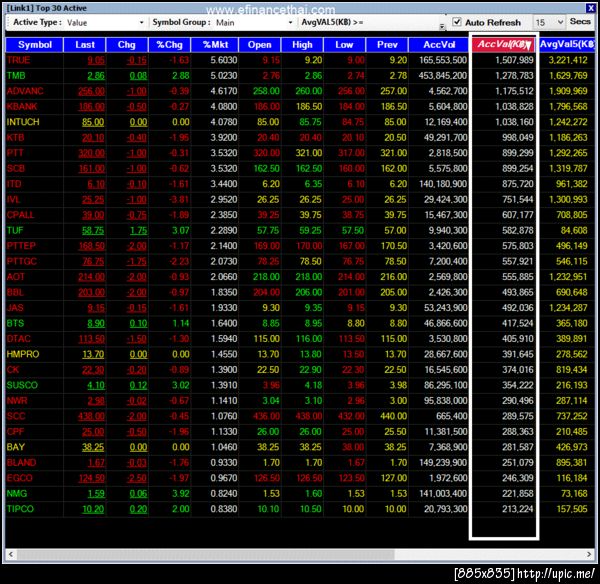Select the TUF symbol
The height and width of the screenshot is (584, 600).
pyautogui.click(x=15, y=230)
